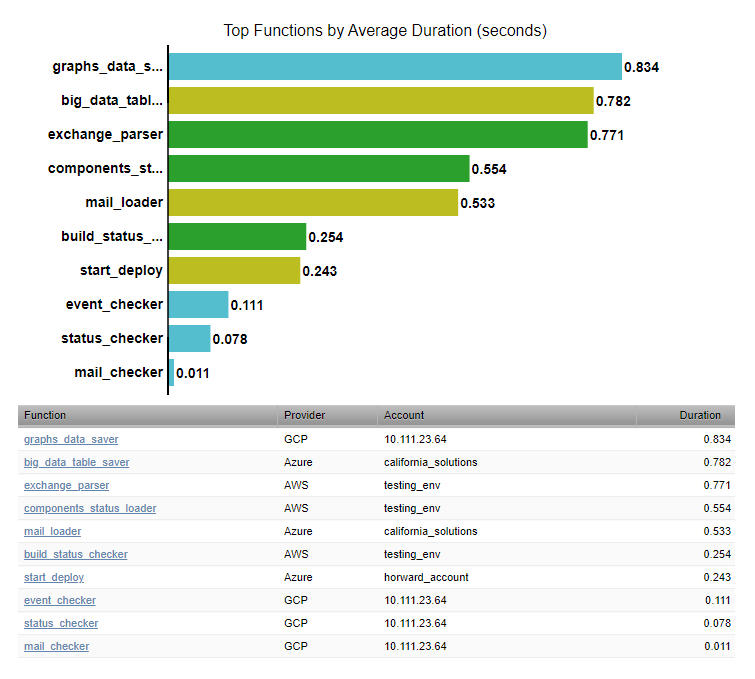This screenshot has height=679, width=755.
Task: Click the start_deploy bar valued 0.243
Action: pos(234,271)
